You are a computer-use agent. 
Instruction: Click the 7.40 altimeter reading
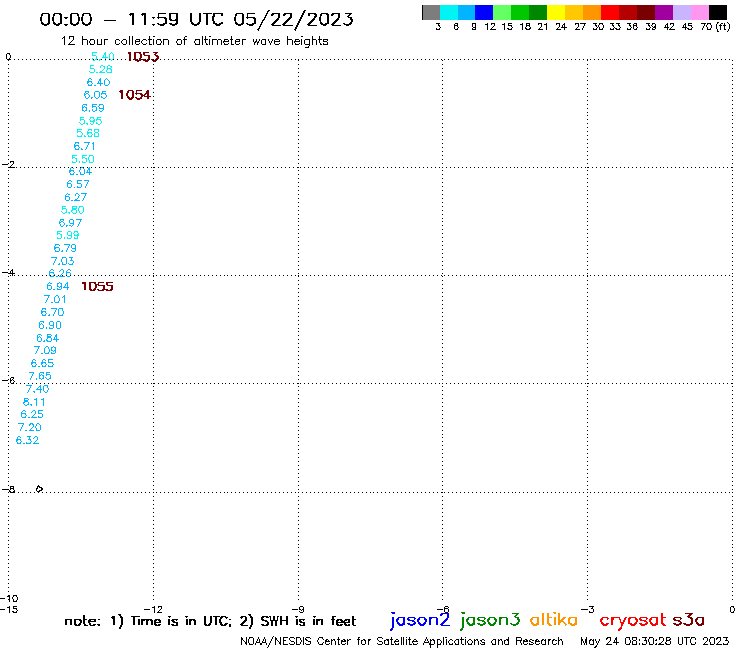coord(37,389)
